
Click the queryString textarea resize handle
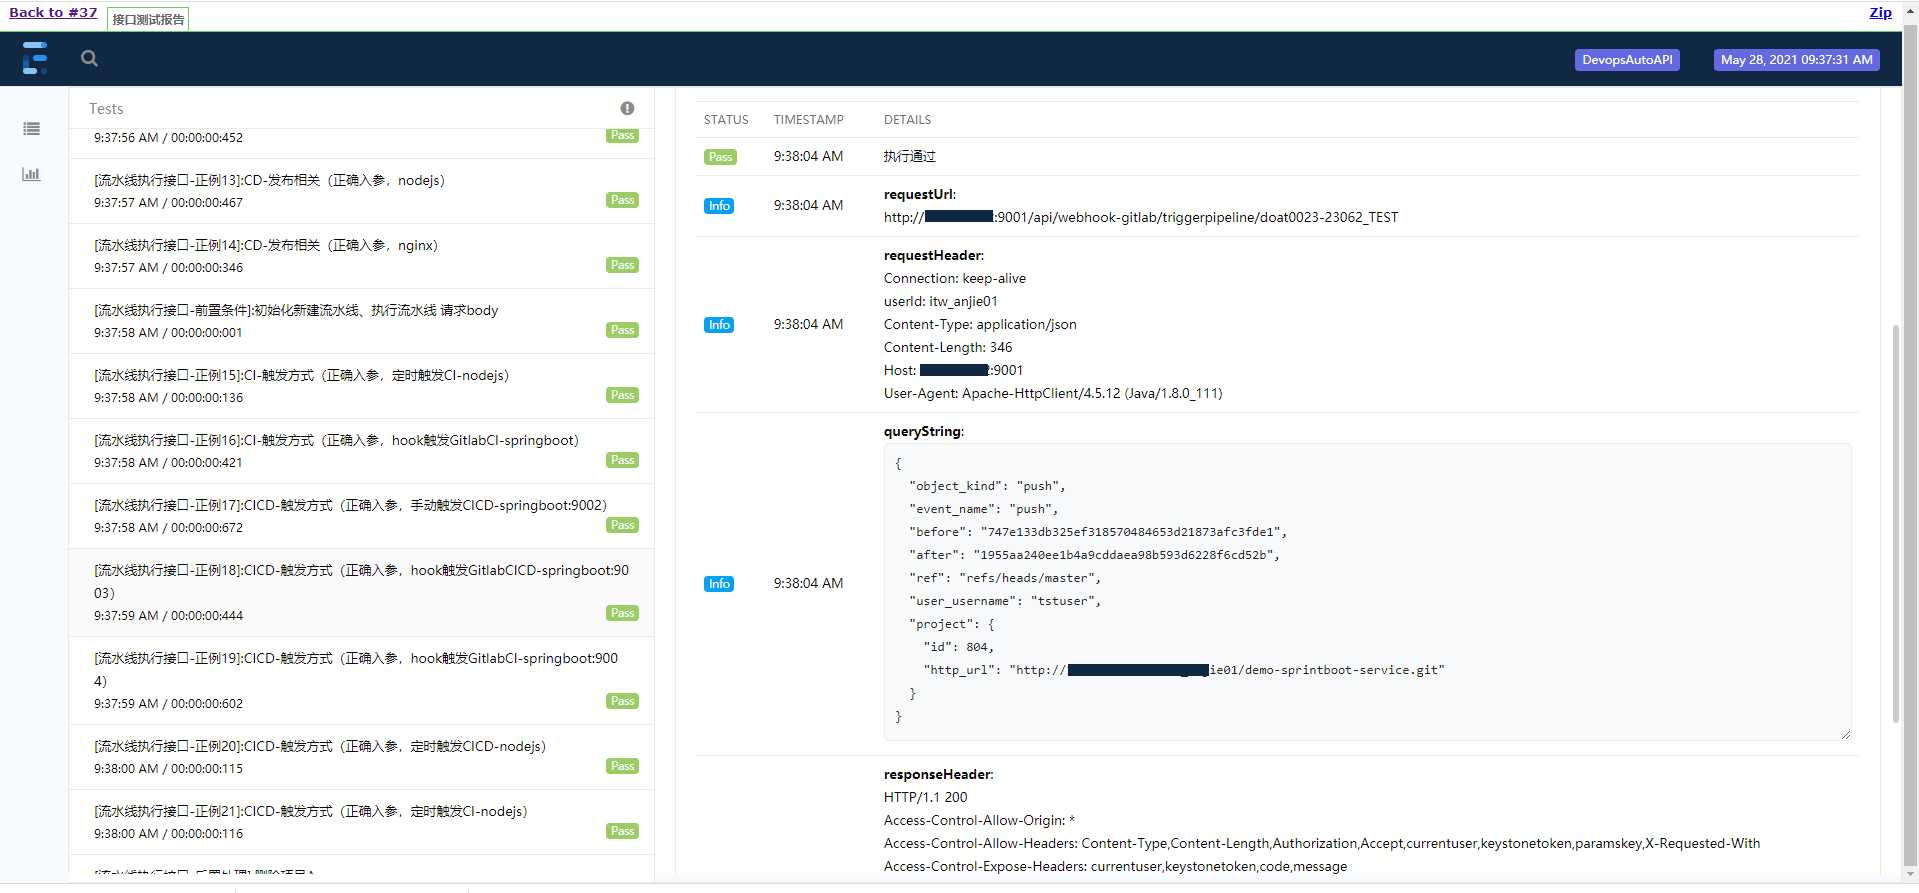[x=1845, y=735]
